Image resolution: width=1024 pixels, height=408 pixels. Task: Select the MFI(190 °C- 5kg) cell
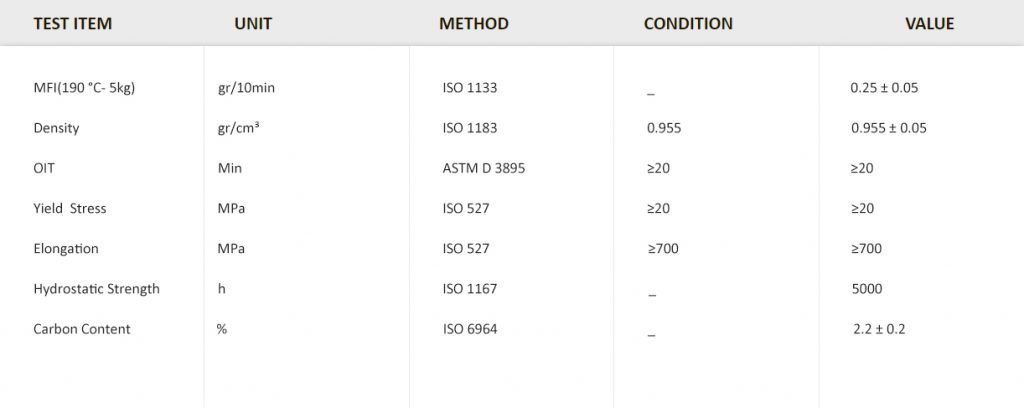point(84,88)
